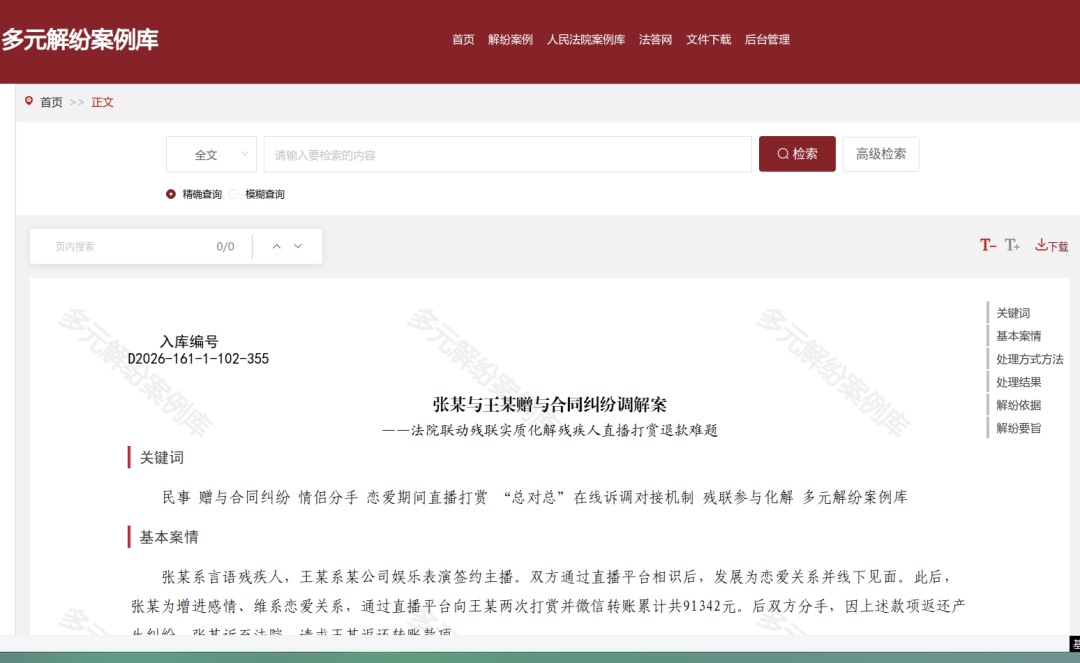1080x663 pixels.
Task: Increase font size with T+ icon
Action: [1012, 245]
